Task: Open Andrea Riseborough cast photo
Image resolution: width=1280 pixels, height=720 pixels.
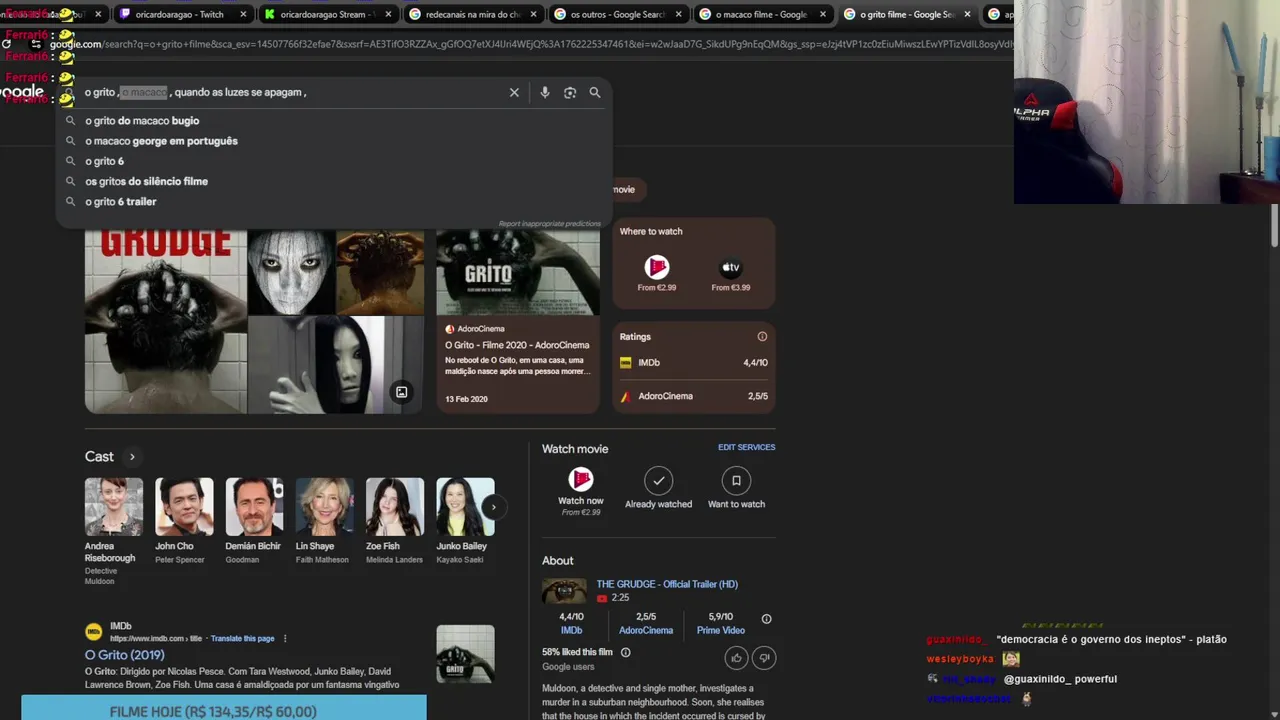Action: tap(114, 507)
